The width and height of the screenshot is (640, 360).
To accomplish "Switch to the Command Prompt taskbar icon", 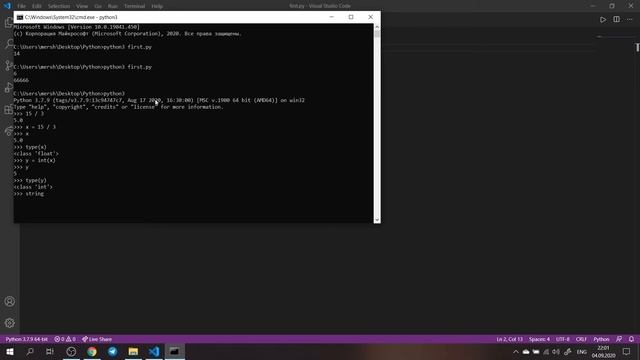I will tap(174, 351).
